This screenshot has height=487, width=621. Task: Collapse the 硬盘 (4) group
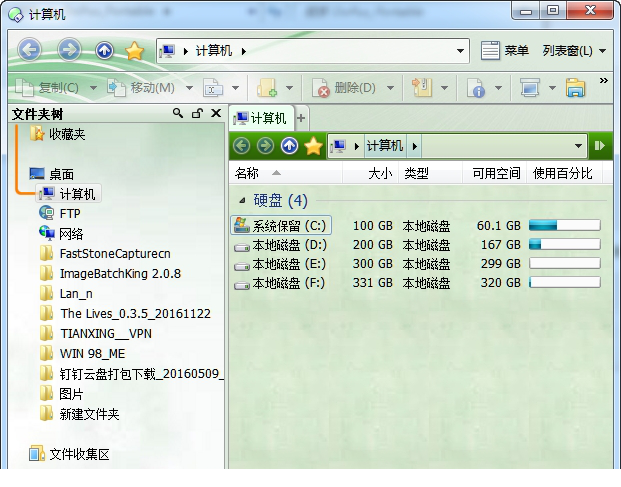[242, 201]
